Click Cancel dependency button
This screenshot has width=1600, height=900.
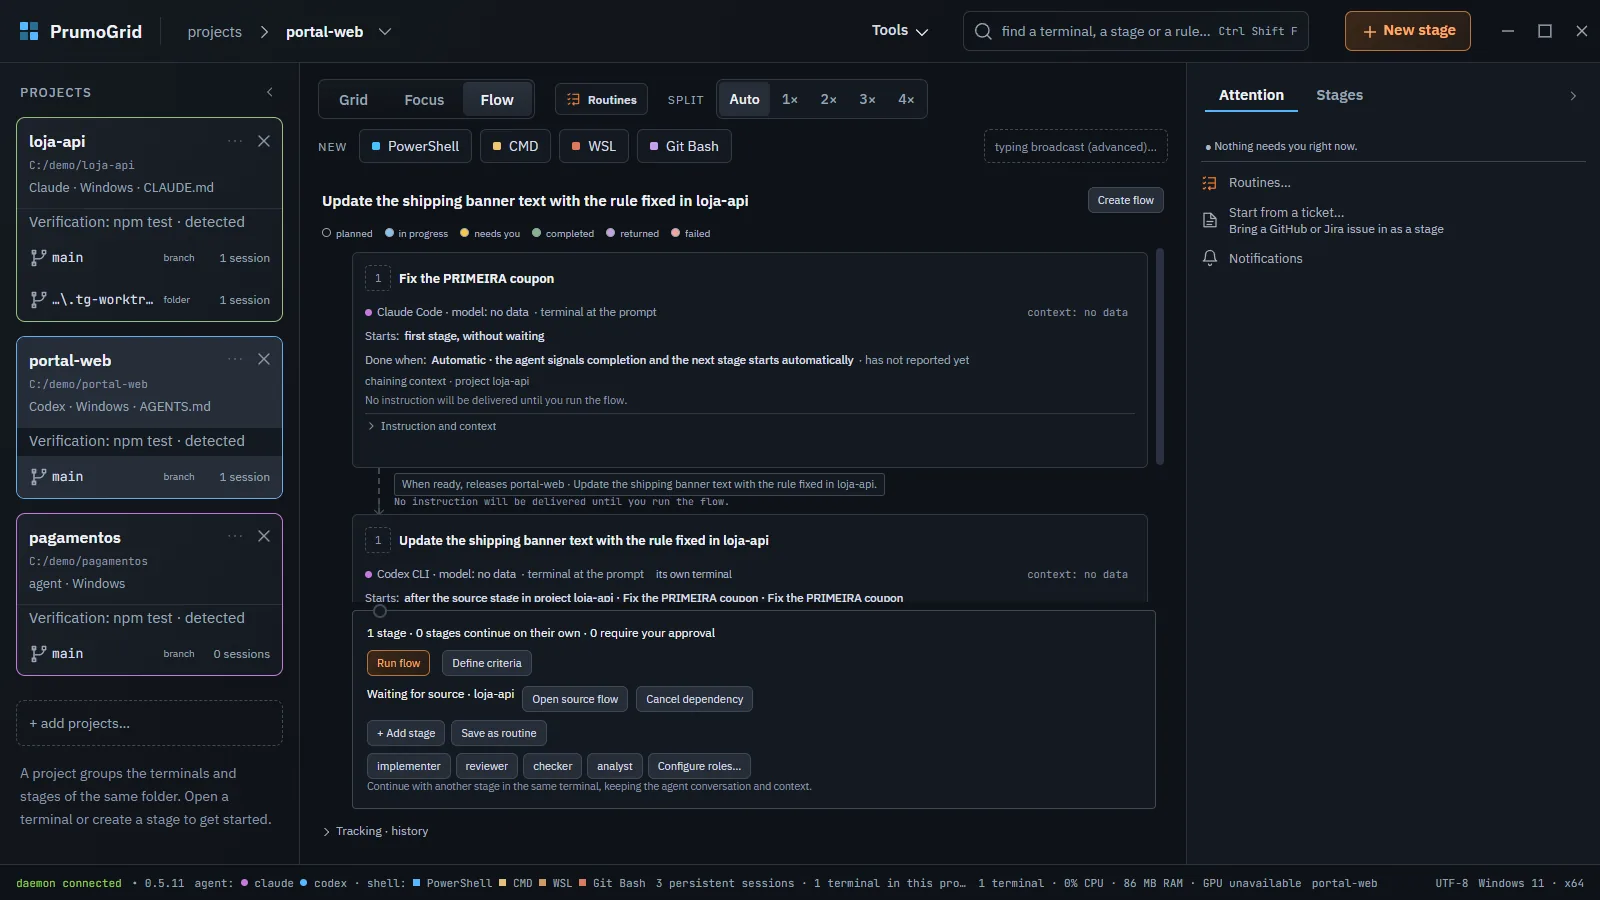pos(694,699)
